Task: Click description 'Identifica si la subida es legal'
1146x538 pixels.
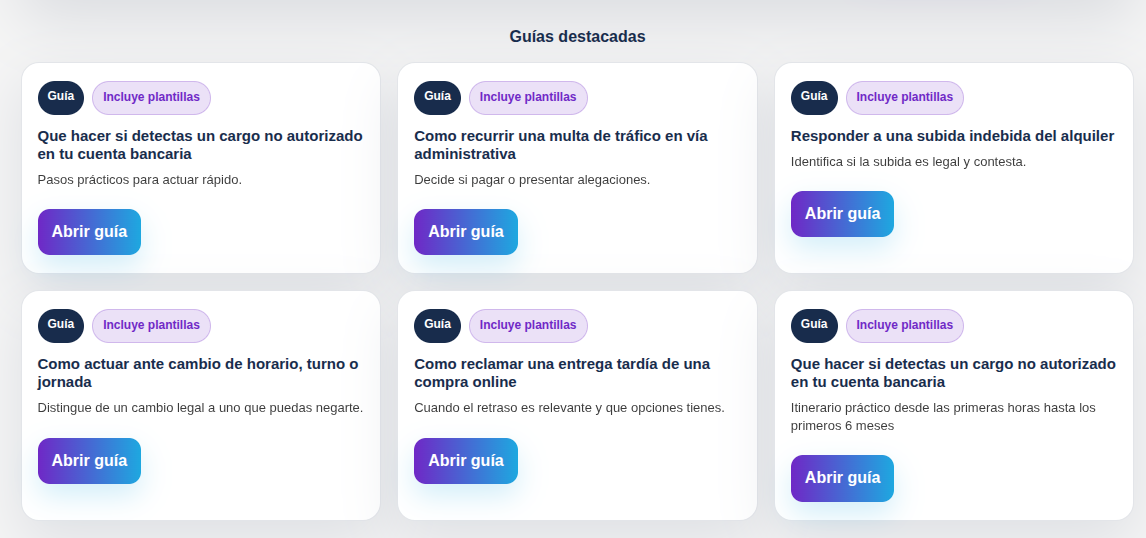Action: (908, 162)
